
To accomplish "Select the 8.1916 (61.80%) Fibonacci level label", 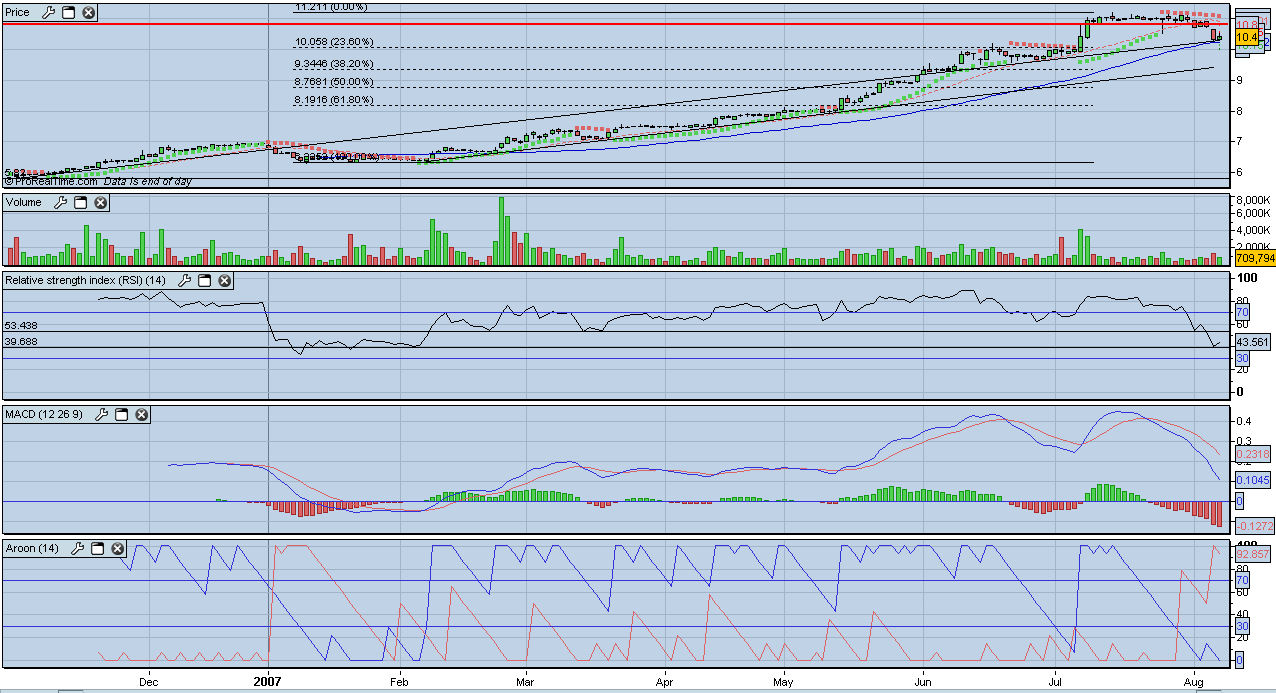I will click(333, 100).
